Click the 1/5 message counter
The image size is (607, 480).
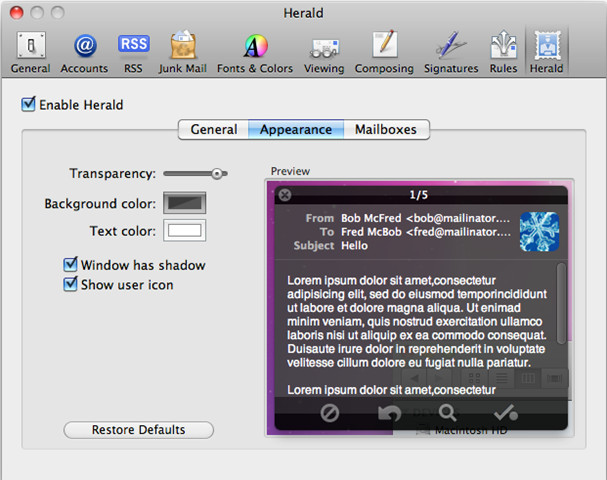(x=419, y=195)
